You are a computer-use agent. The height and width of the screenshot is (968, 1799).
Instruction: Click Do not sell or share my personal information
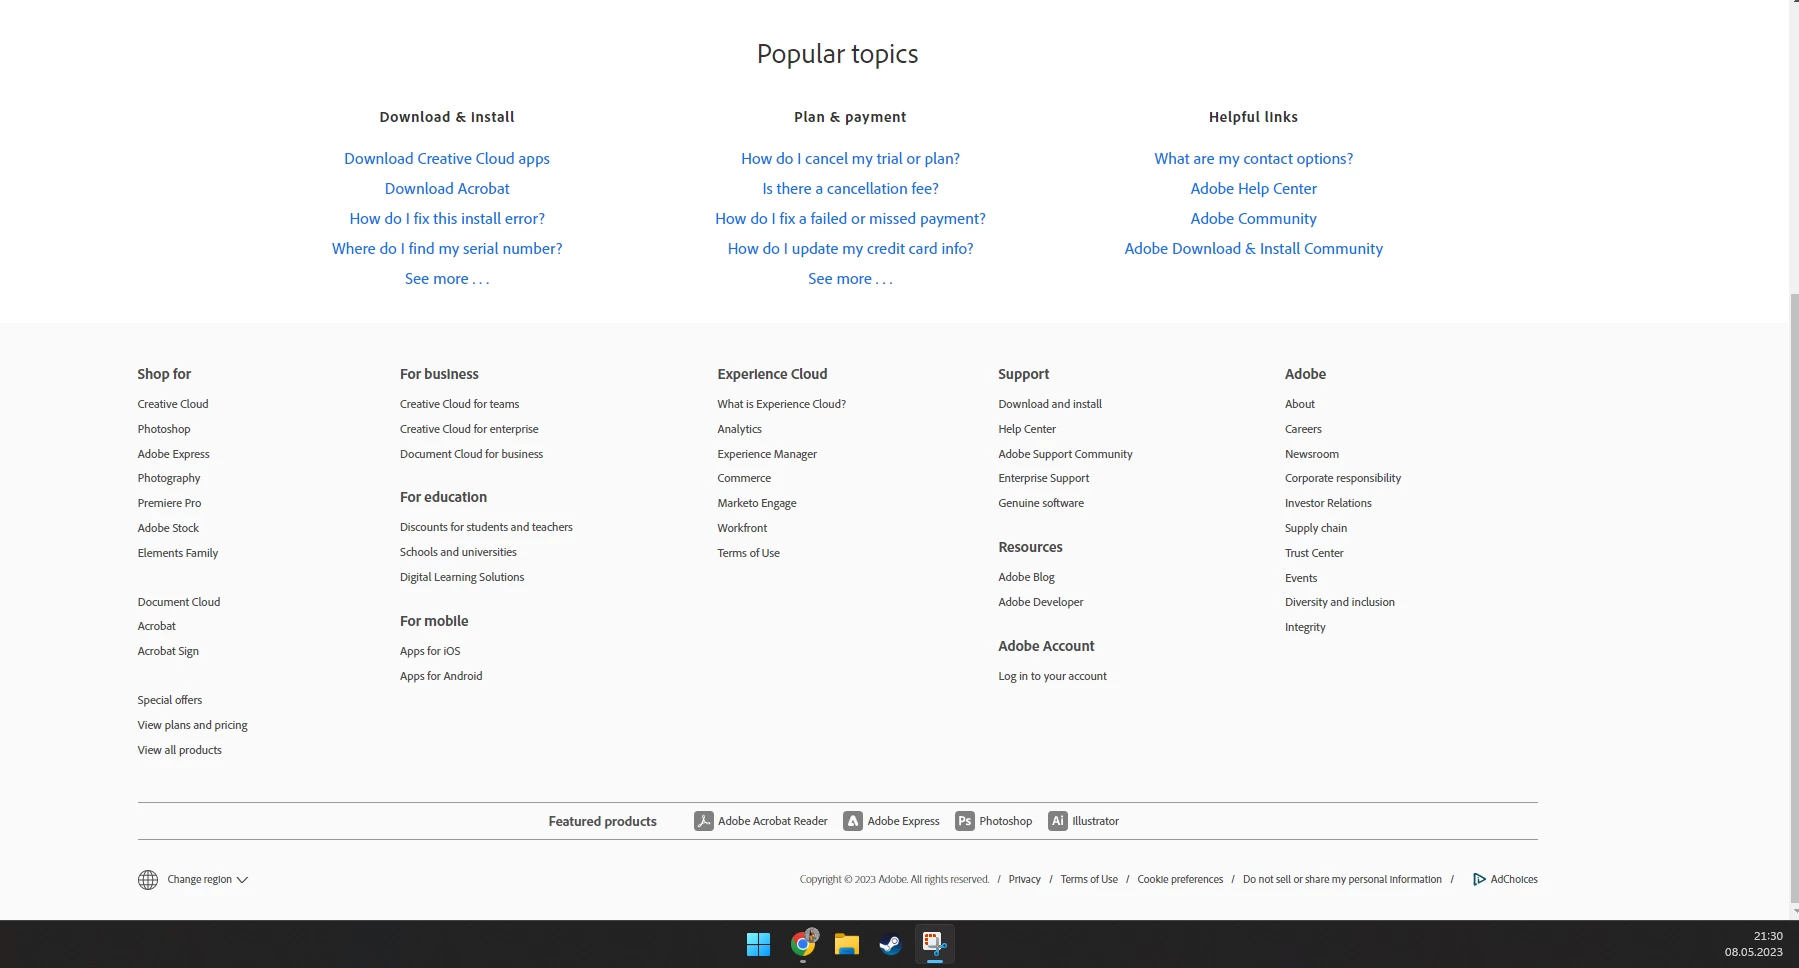pos(1342,880)
